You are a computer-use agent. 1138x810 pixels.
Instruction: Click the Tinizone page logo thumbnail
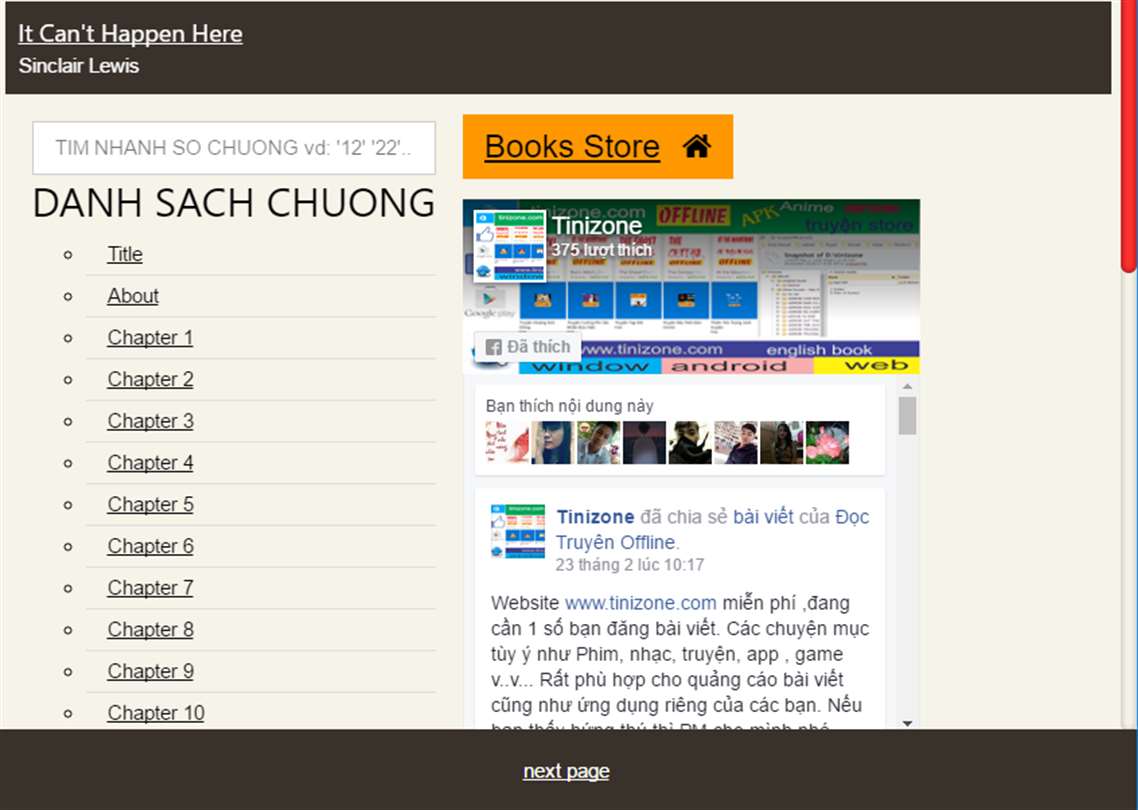509,246
